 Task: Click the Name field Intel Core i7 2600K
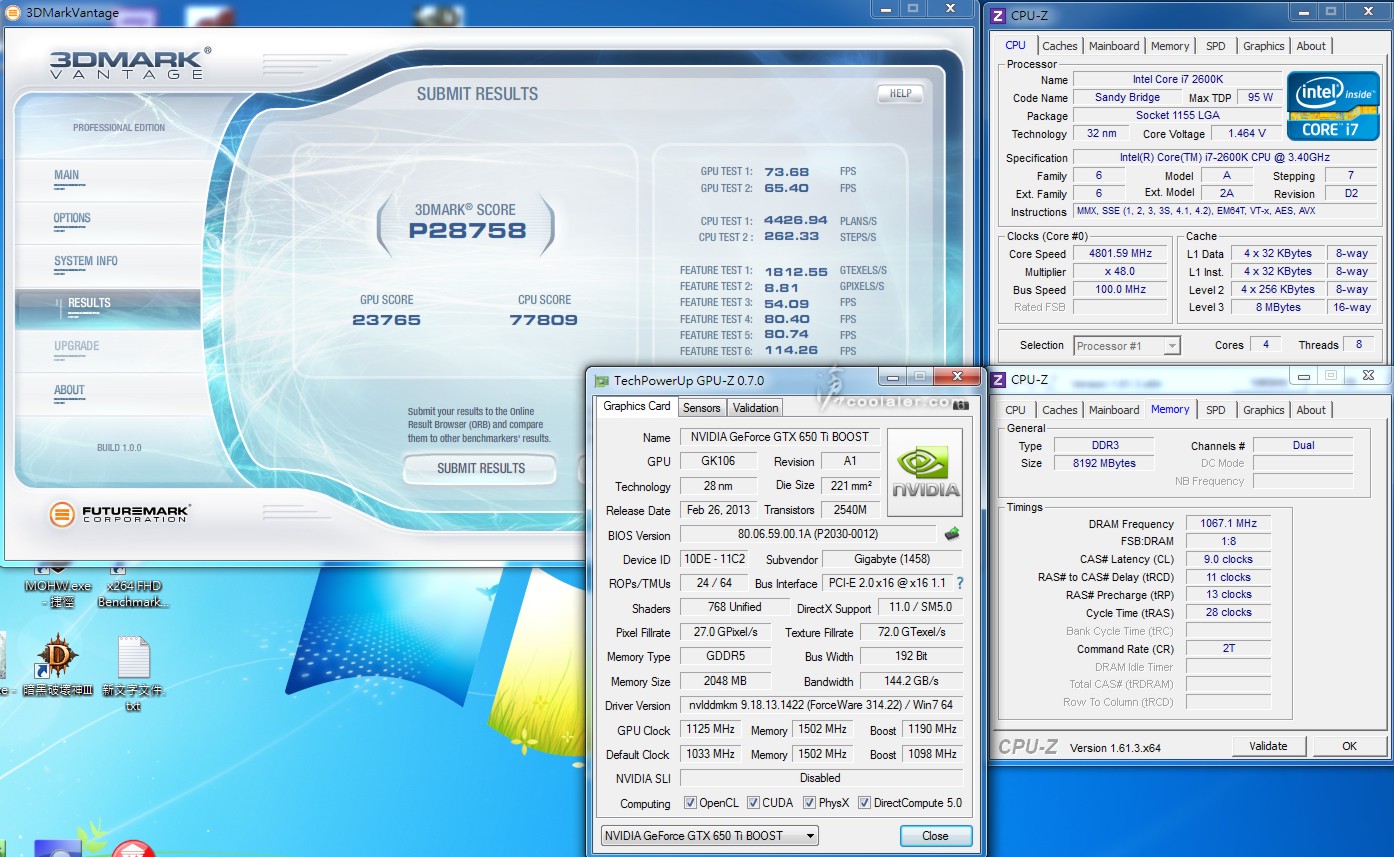click(1177, 79)
